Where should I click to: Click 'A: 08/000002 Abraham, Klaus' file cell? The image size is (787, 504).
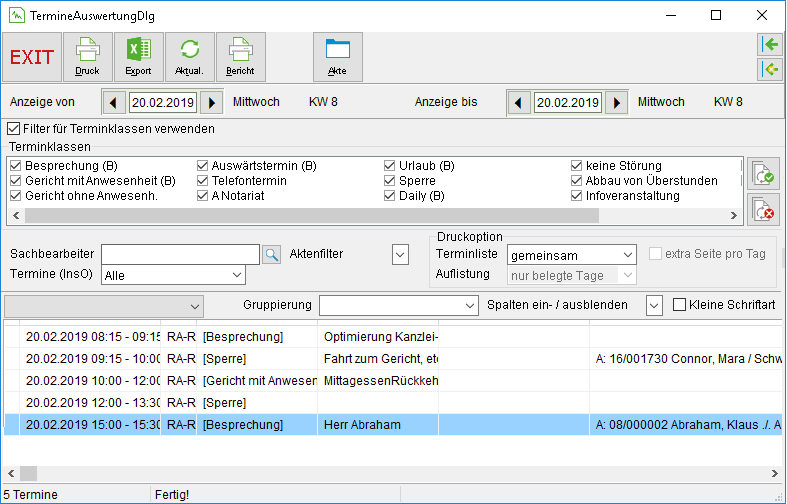tap(686, 425)
